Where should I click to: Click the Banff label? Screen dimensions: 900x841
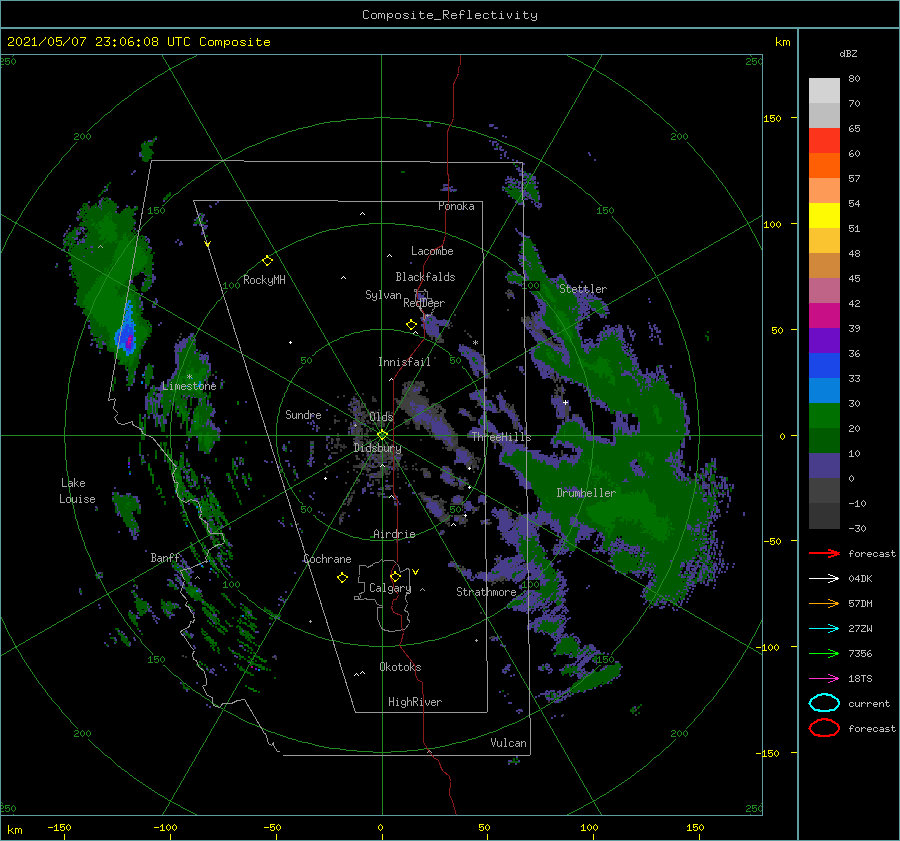(x=165, y=557)
